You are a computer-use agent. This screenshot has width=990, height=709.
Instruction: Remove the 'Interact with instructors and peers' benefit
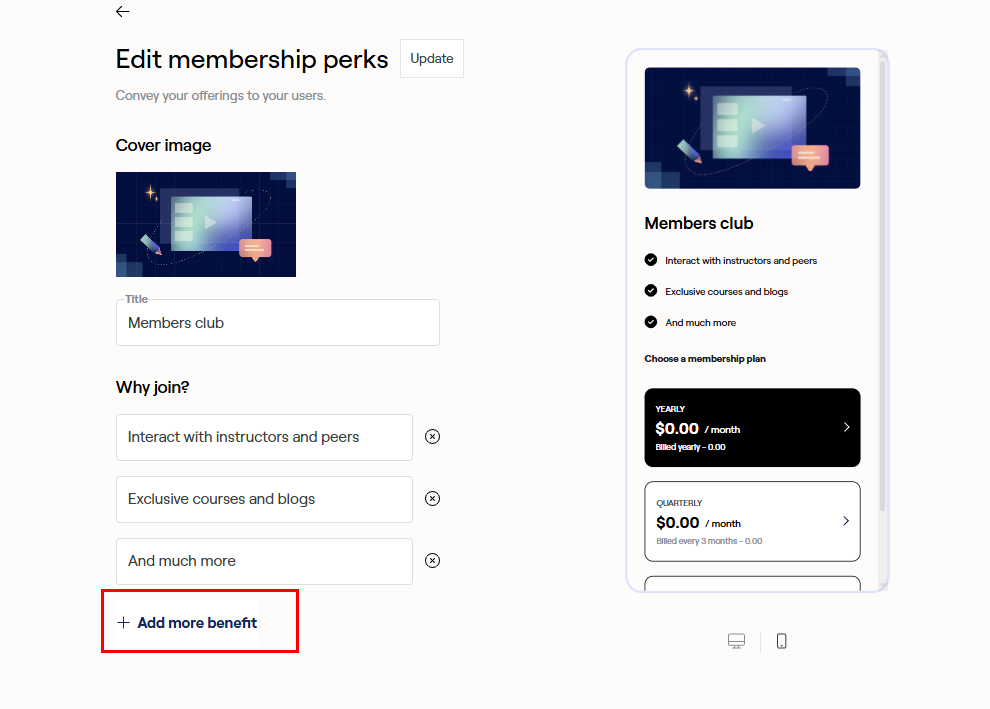click(x=432, y=437)
